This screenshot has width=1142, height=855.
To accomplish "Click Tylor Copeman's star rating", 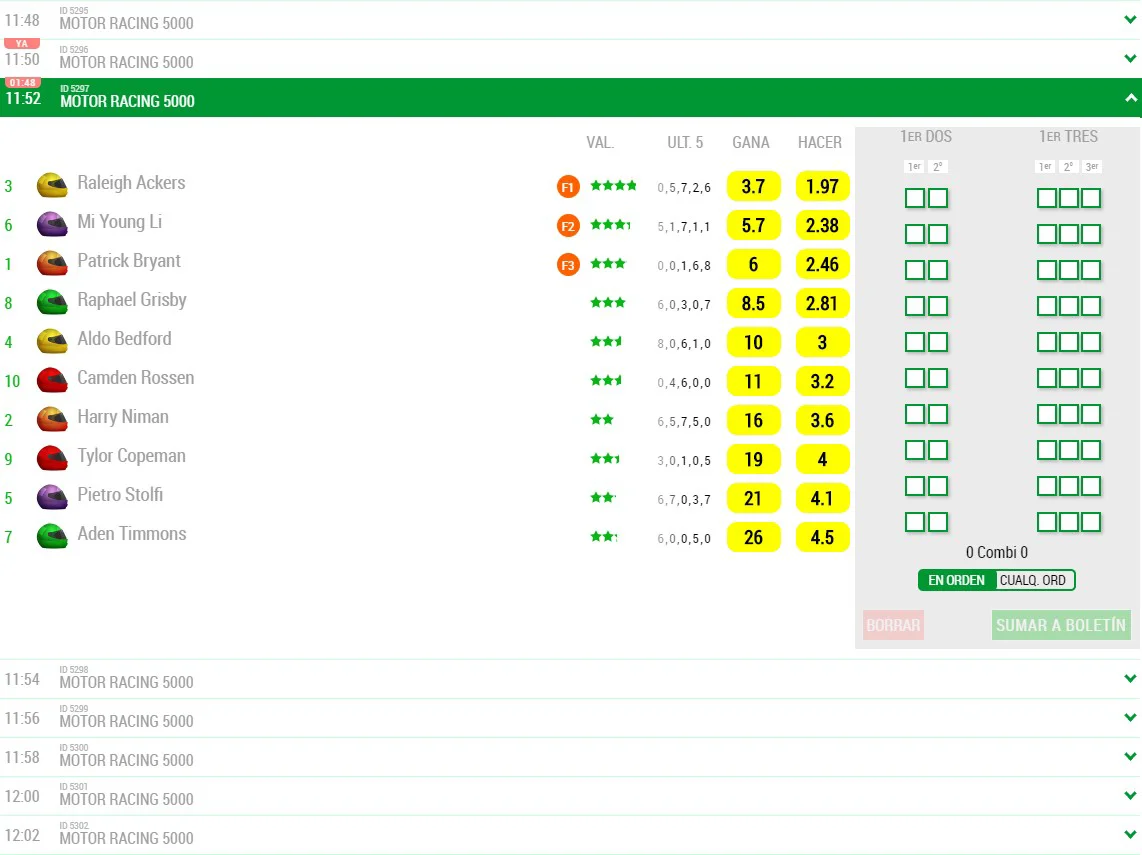I will 605,458.
